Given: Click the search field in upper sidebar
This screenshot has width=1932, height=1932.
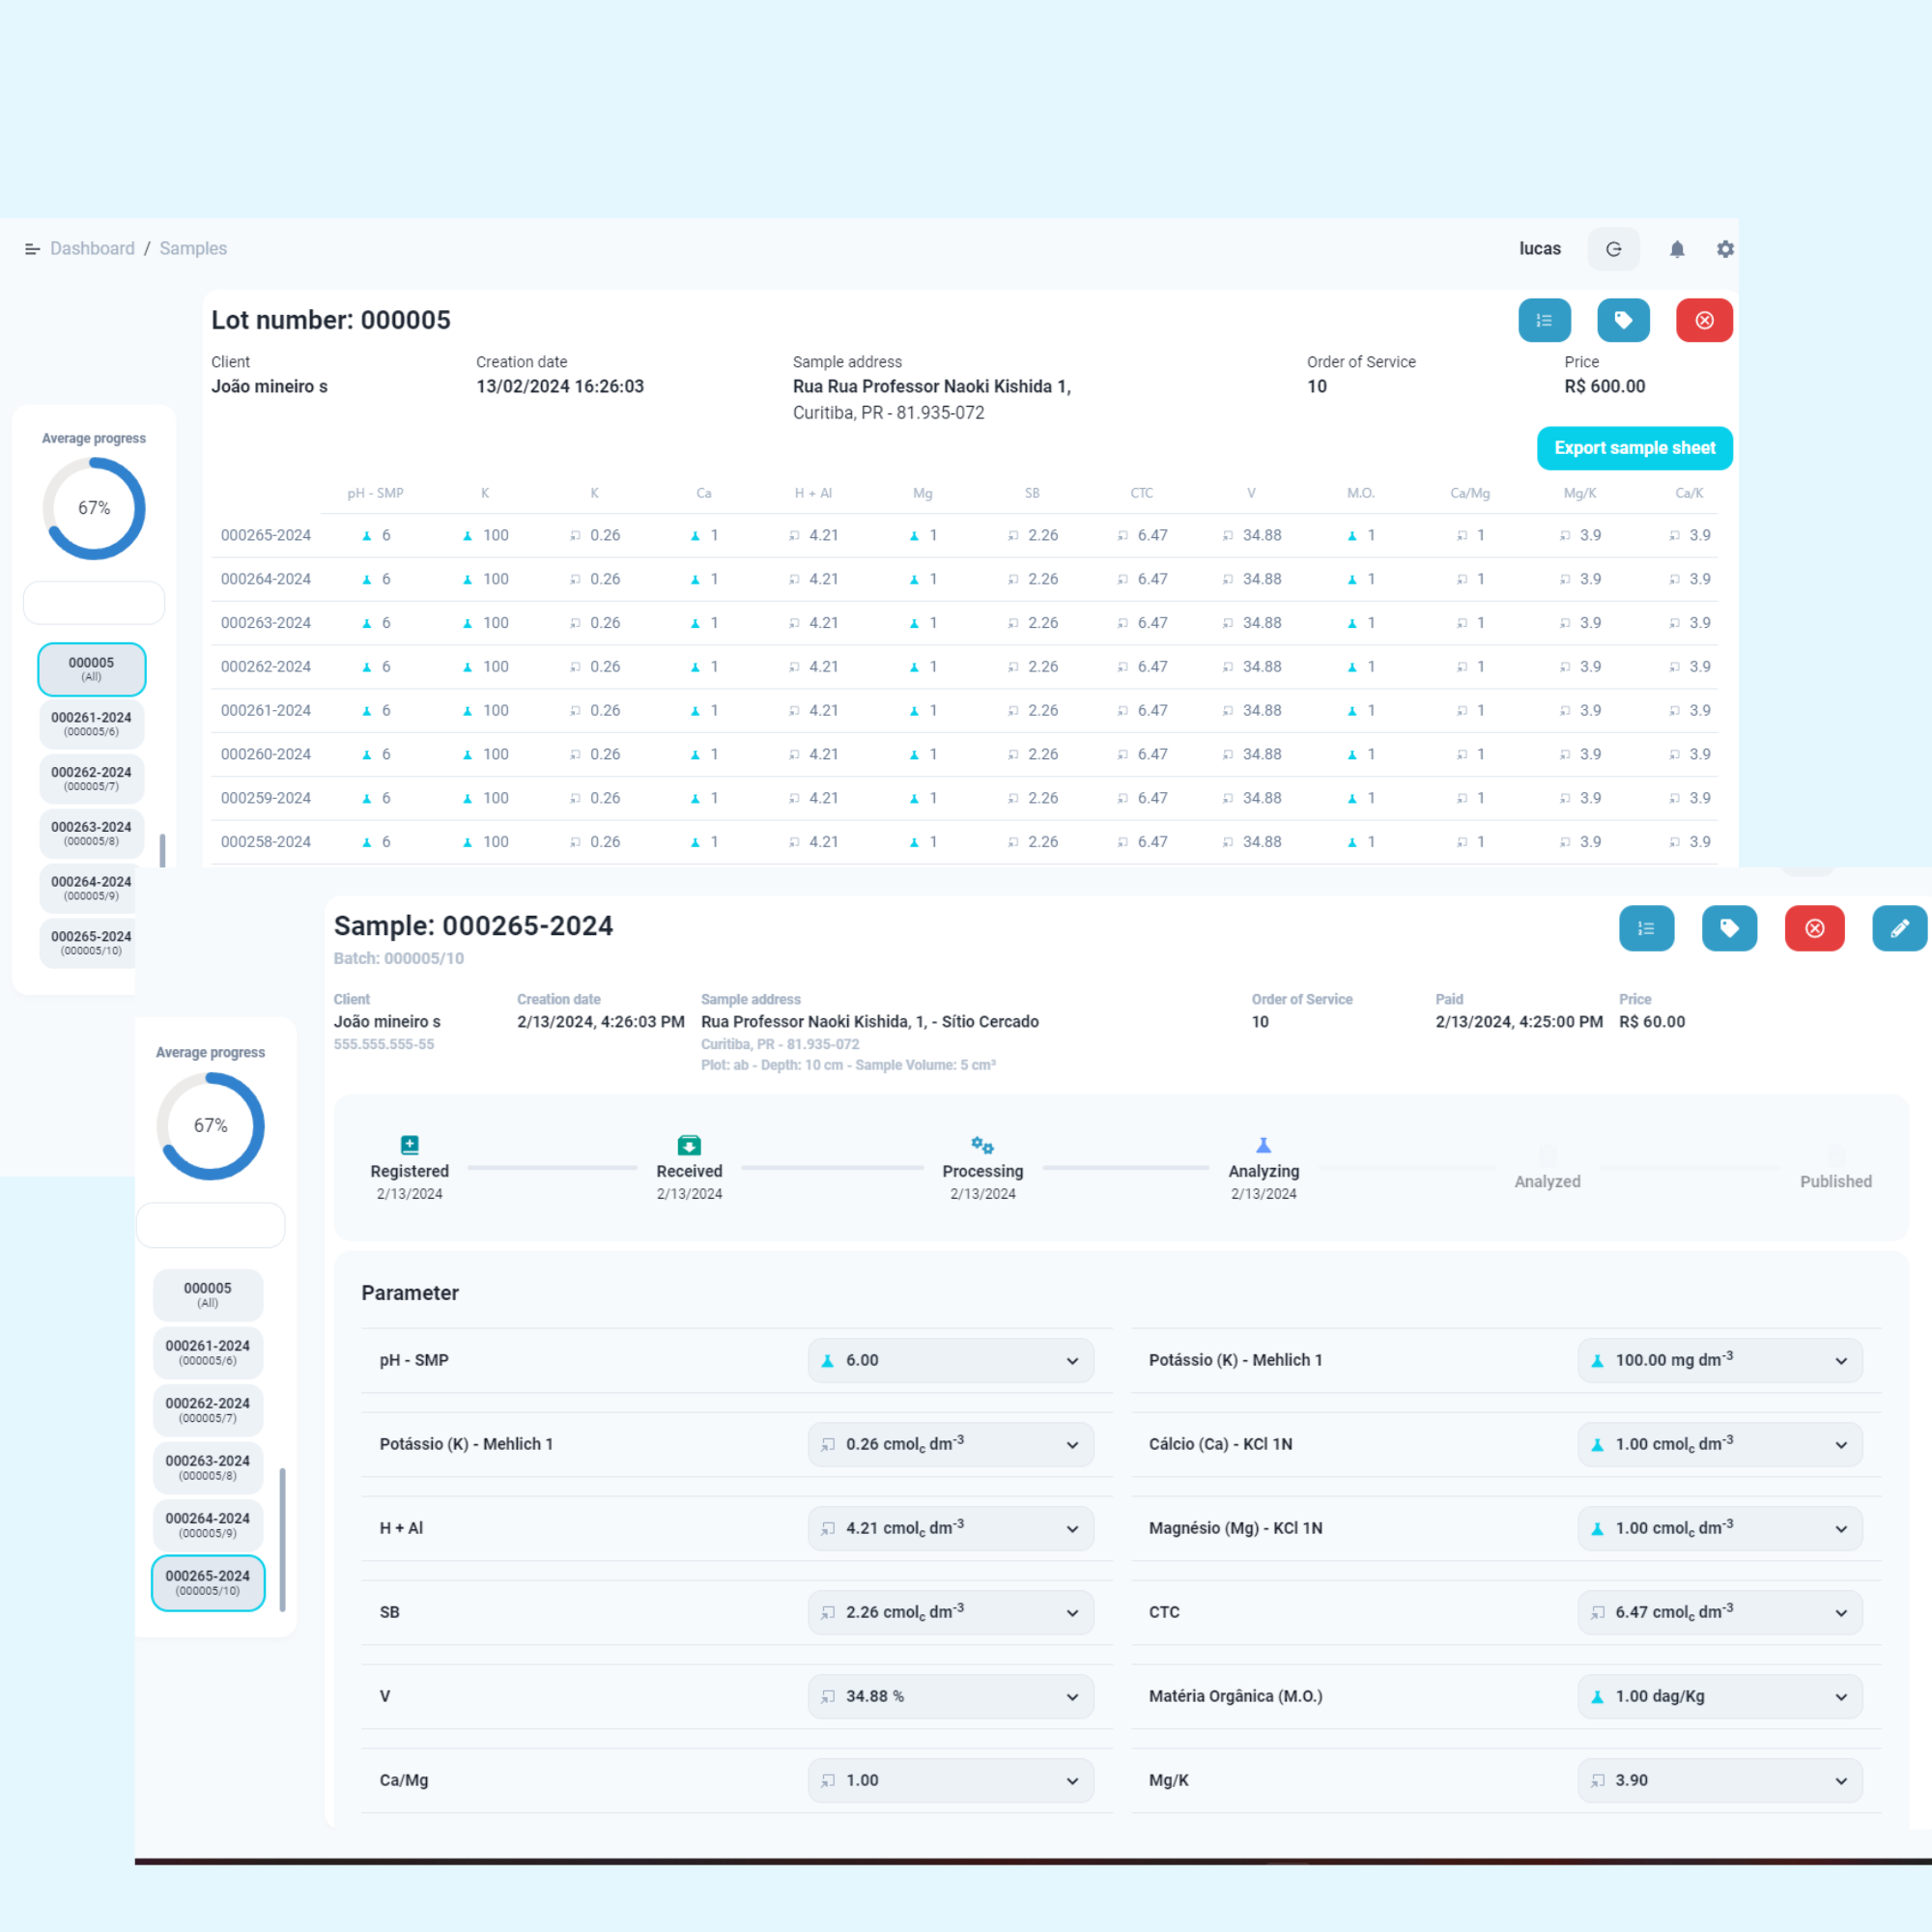Looking at the screenshot, I should coord(94,603).
